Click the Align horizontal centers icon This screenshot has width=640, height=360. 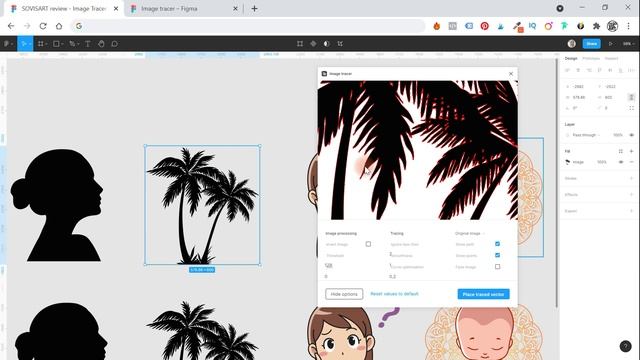click(x=578, y=70)
